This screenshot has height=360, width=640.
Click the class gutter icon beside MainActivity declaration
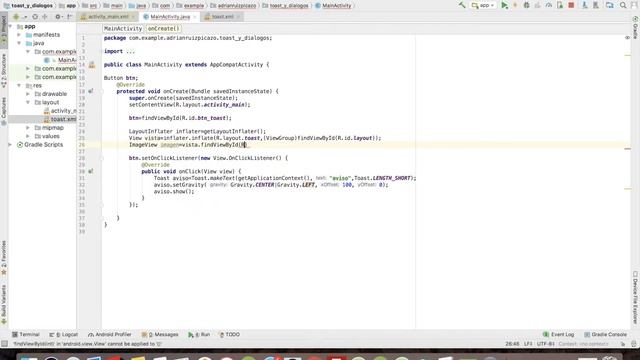click(x=92, y=65)
